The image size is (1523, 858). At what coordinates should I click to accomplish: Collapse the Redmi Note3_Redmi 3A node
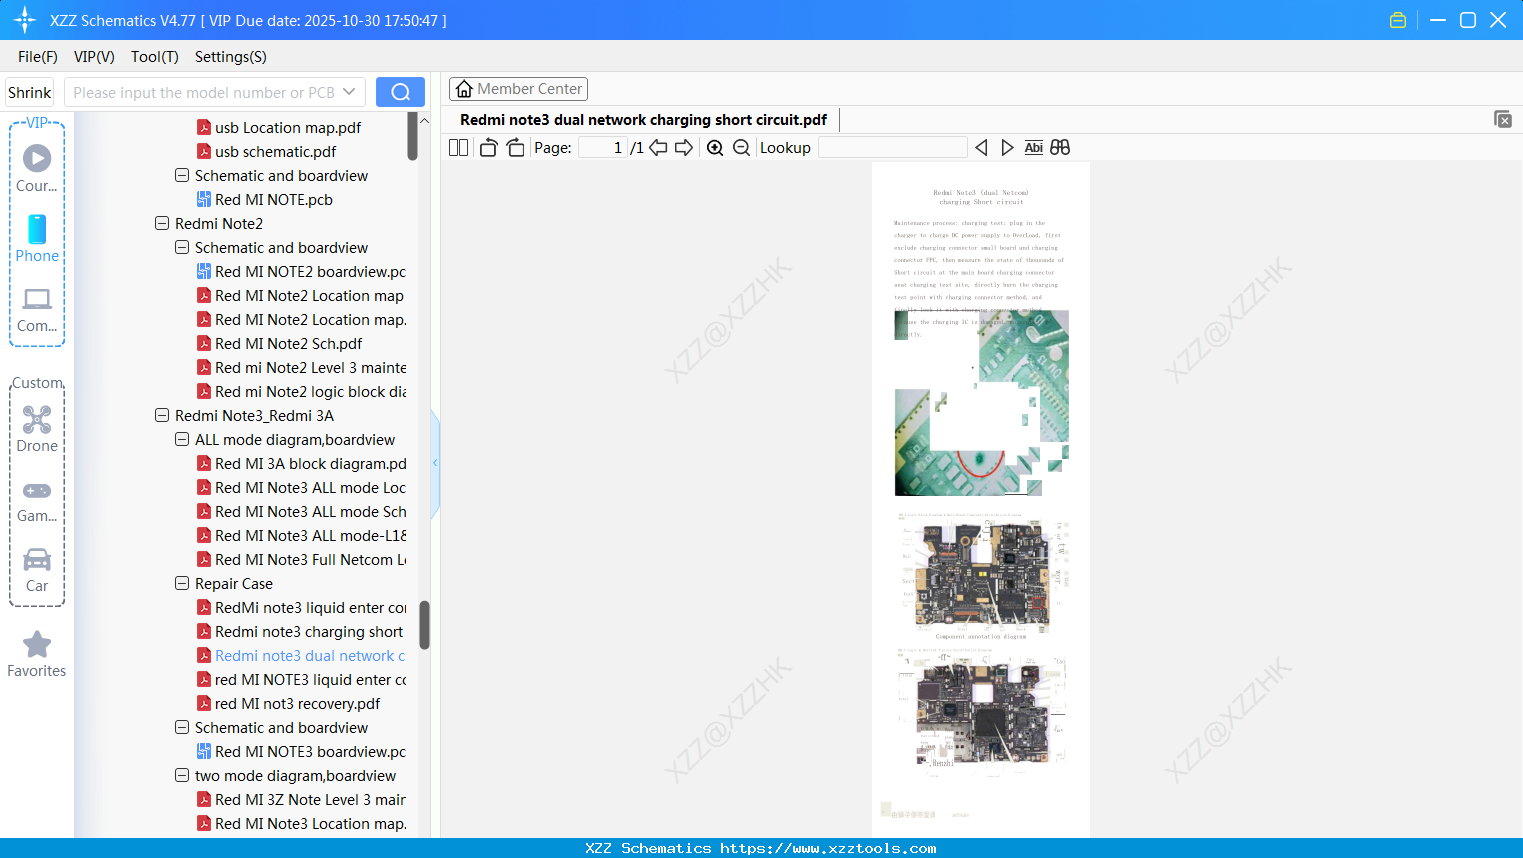[162, 415]
